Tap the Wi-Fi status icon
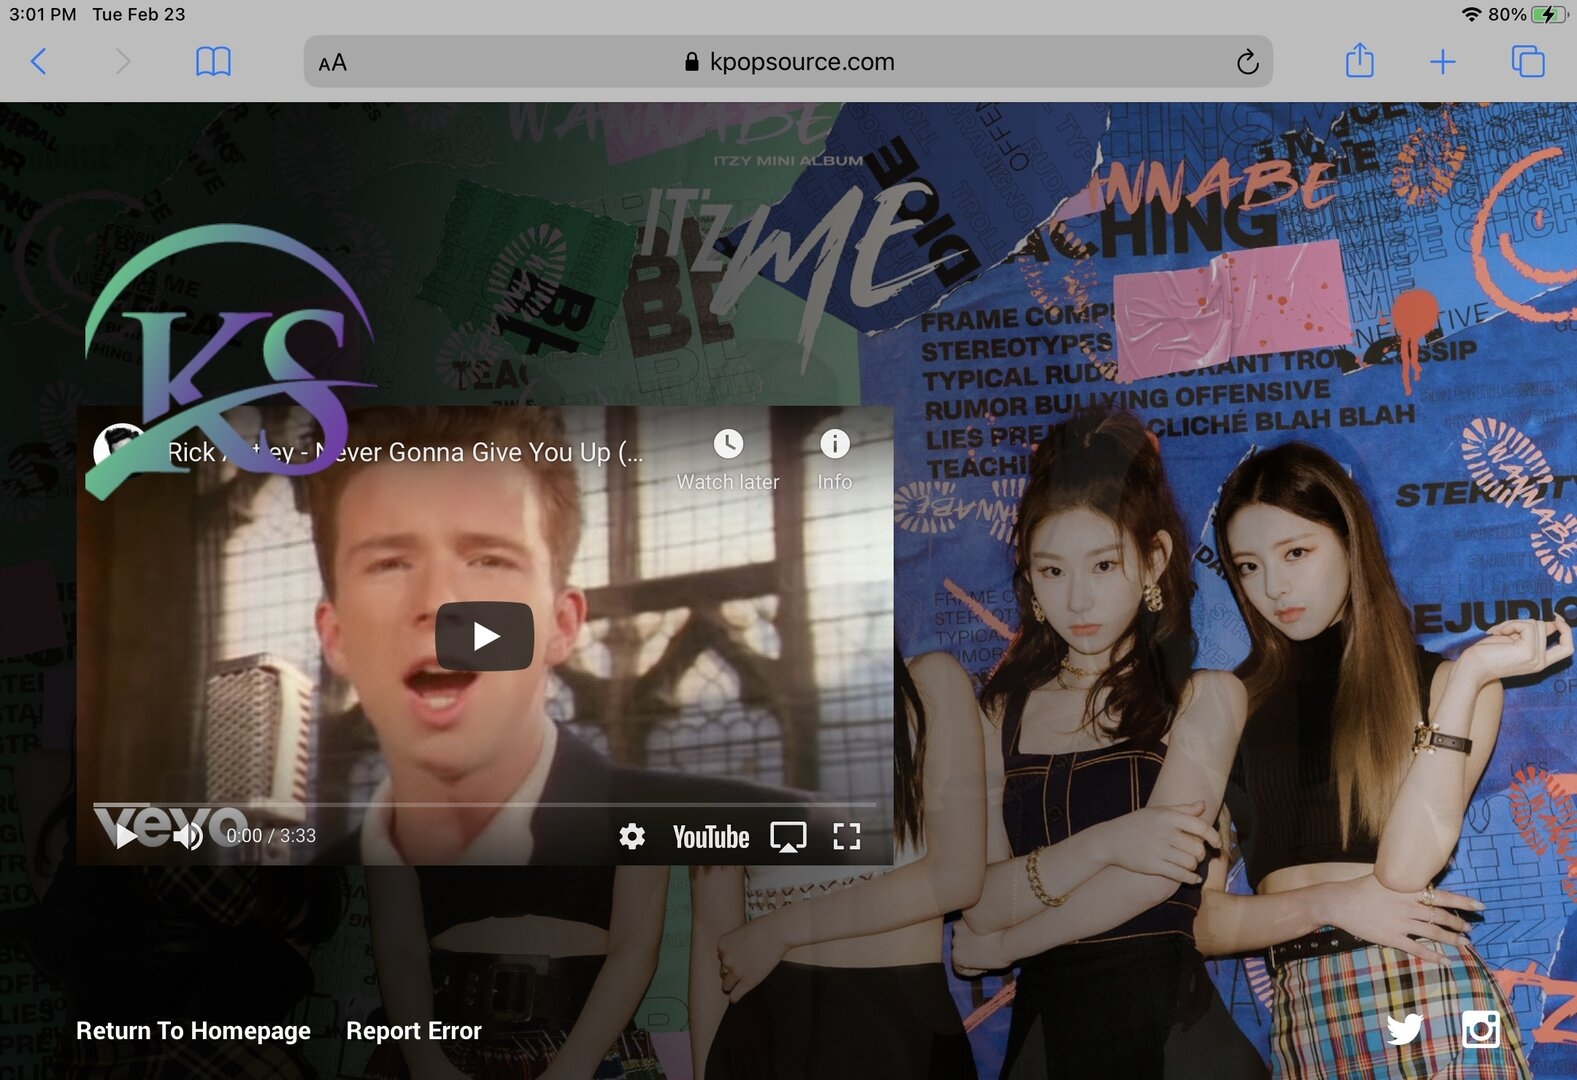Image resolution: width=1577 pixels, height=1080 pixels. point(1471,14)
